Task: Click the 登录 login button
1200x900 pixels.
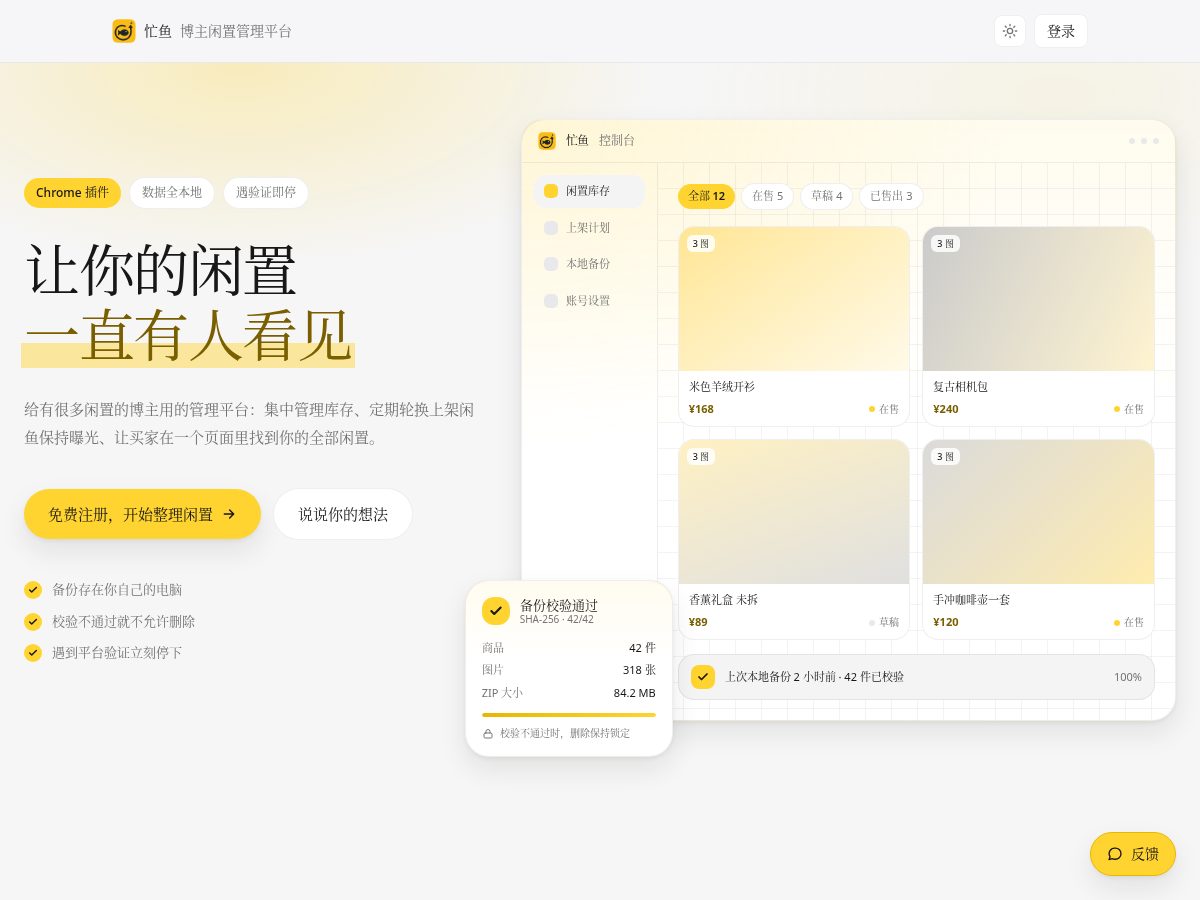Action: click(x=1061, y=31)
